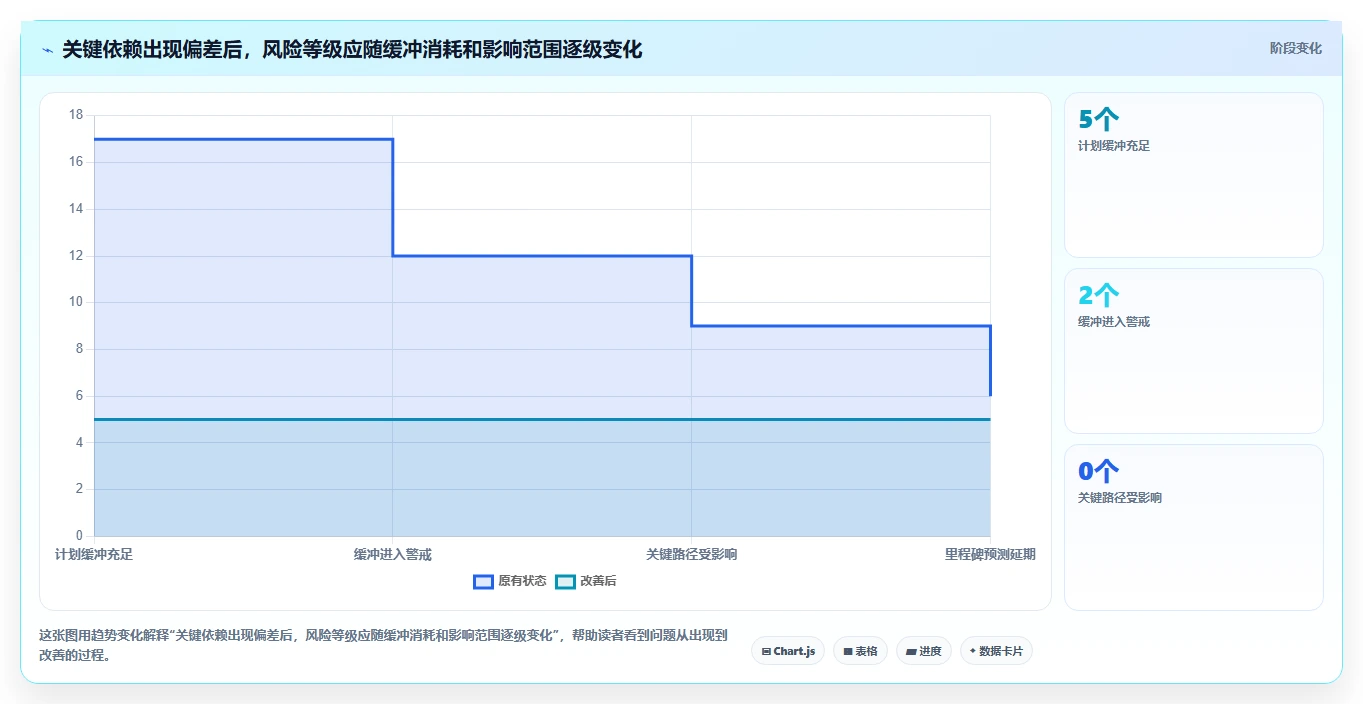Click the y-axis value 6
Image resolution: width=1363 pixels, height=704 pixels.
(79, 395)
